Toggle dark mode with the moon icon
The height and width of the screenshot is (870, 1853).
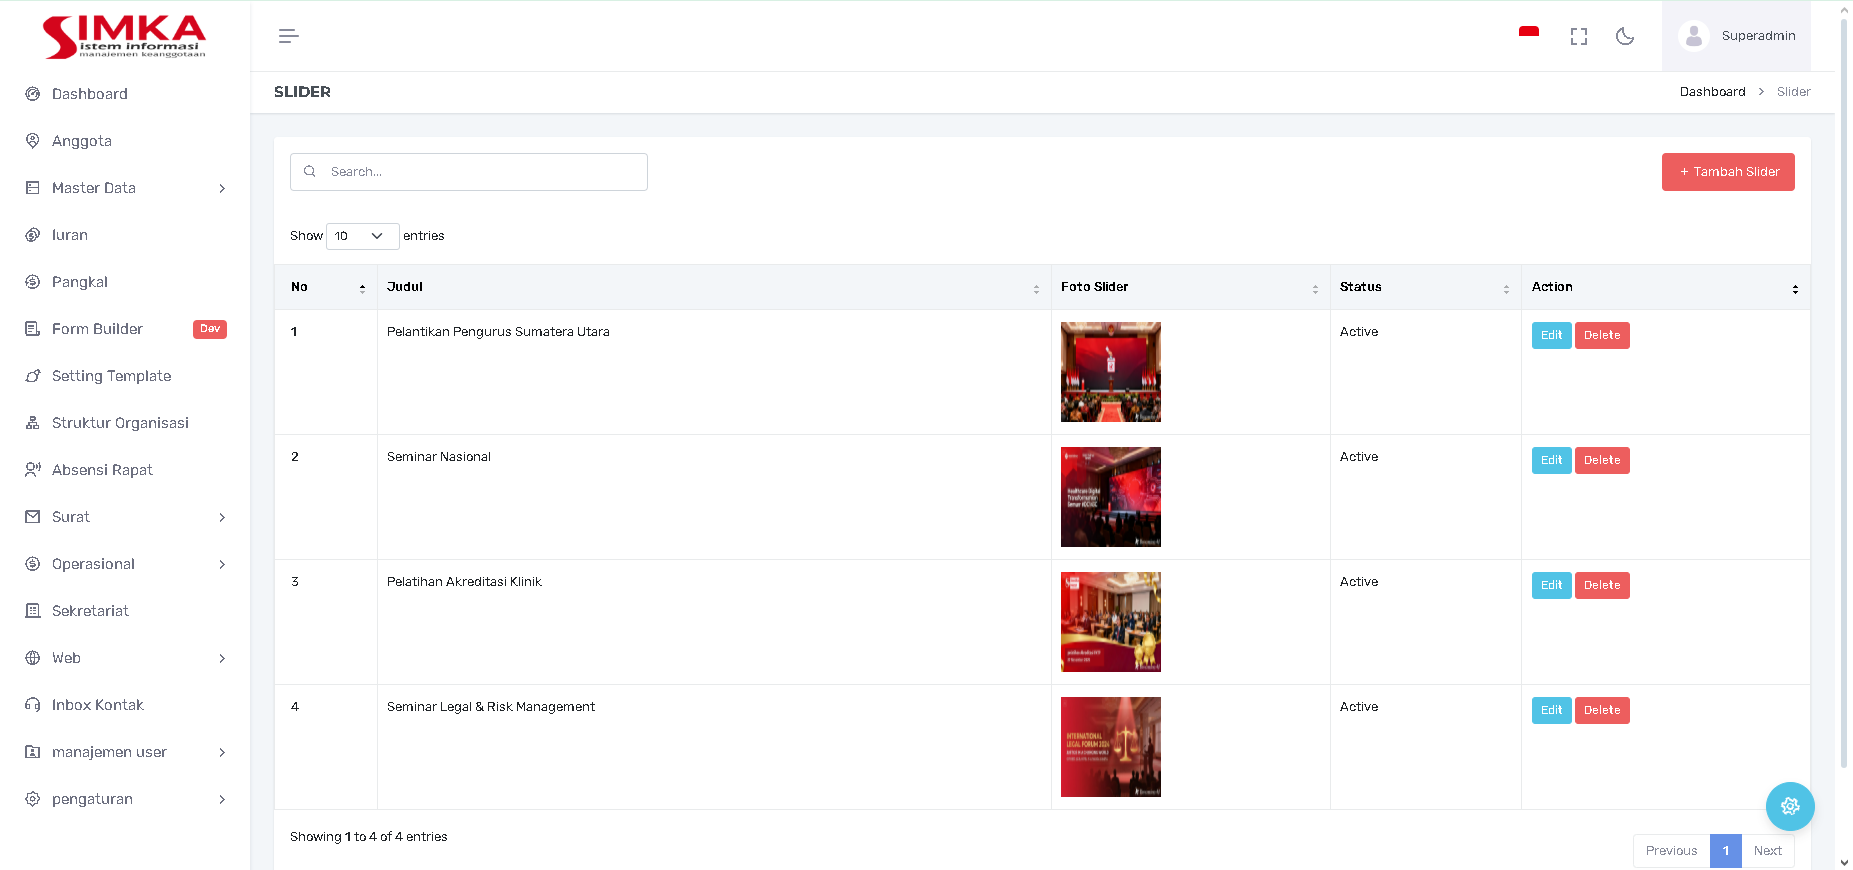tap(1625, 36)
